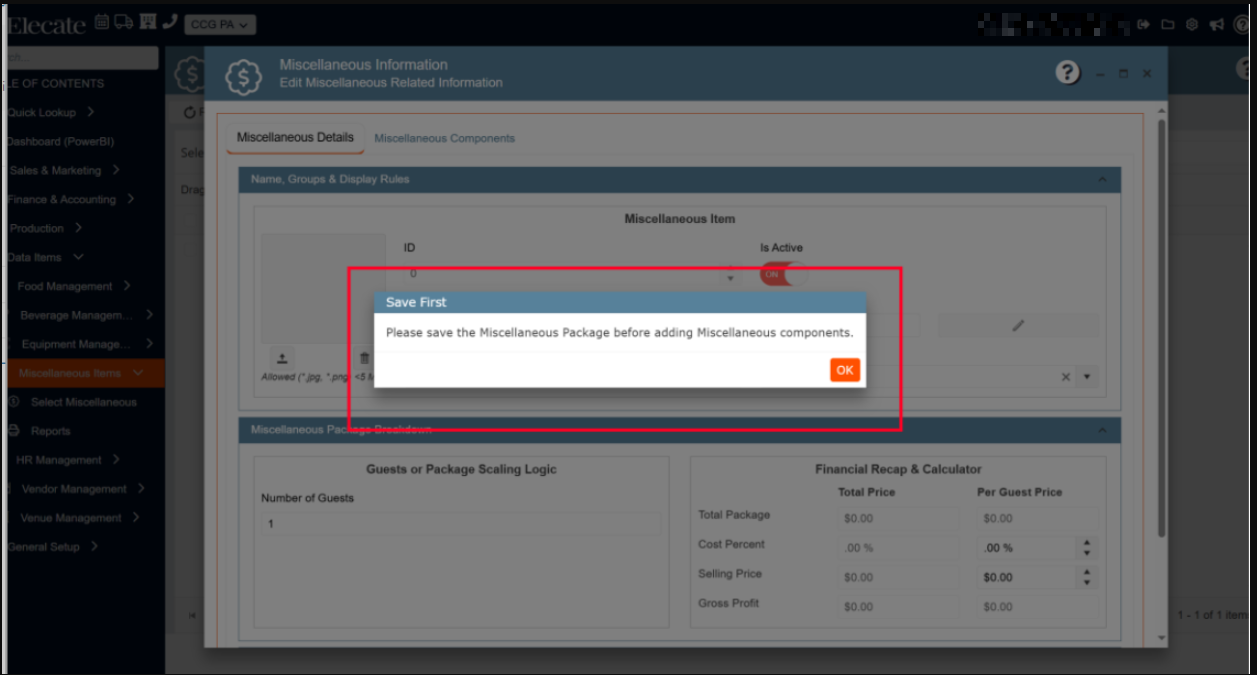Select the Miscellaneous Details tab
Image resolution: width=1257 pixels, height=675 pixels.
tap(295, 137)
